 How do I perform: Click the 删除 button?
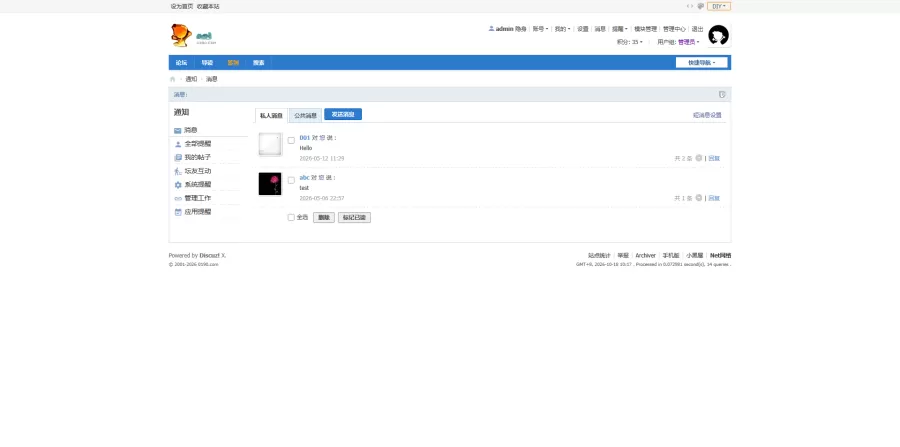324,217
